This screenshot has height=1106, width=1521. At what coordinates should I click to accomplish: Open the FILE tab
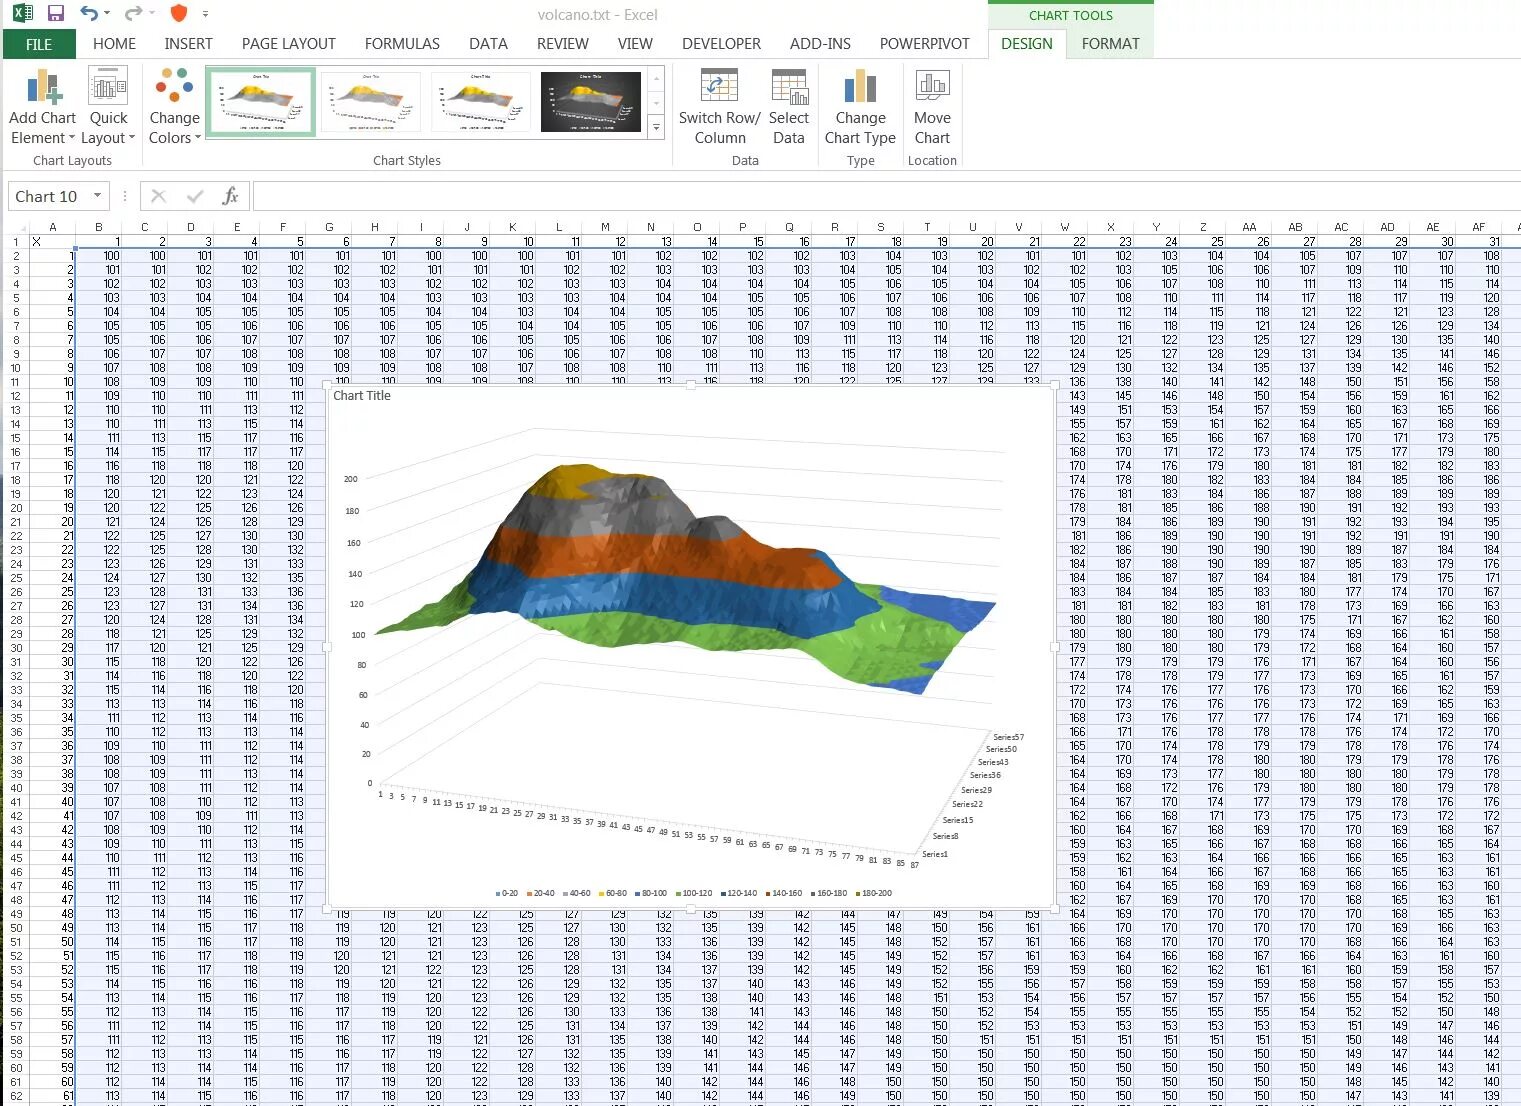click(x=39, y=44)
